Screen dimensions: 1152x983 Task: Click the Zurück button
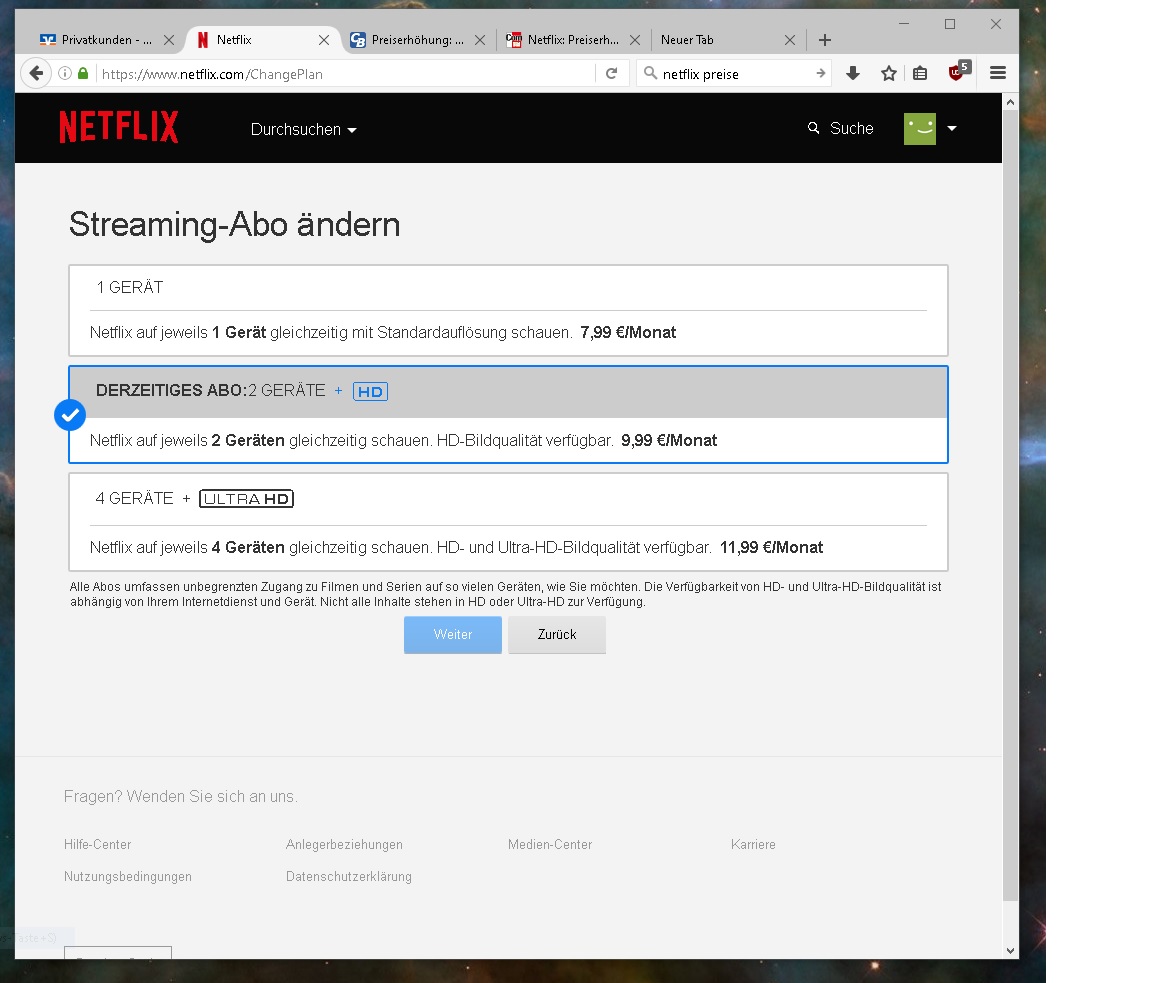tap(557, 634)
